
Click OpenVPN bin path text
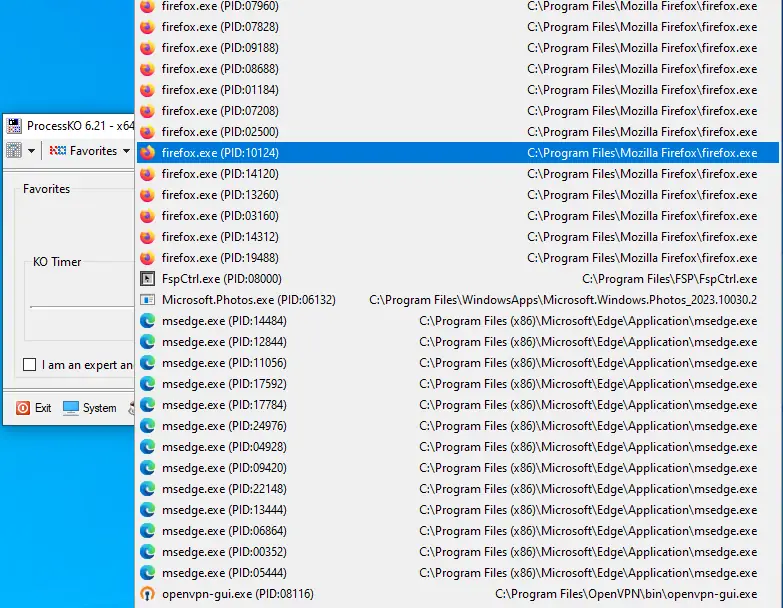click(626, 594)
